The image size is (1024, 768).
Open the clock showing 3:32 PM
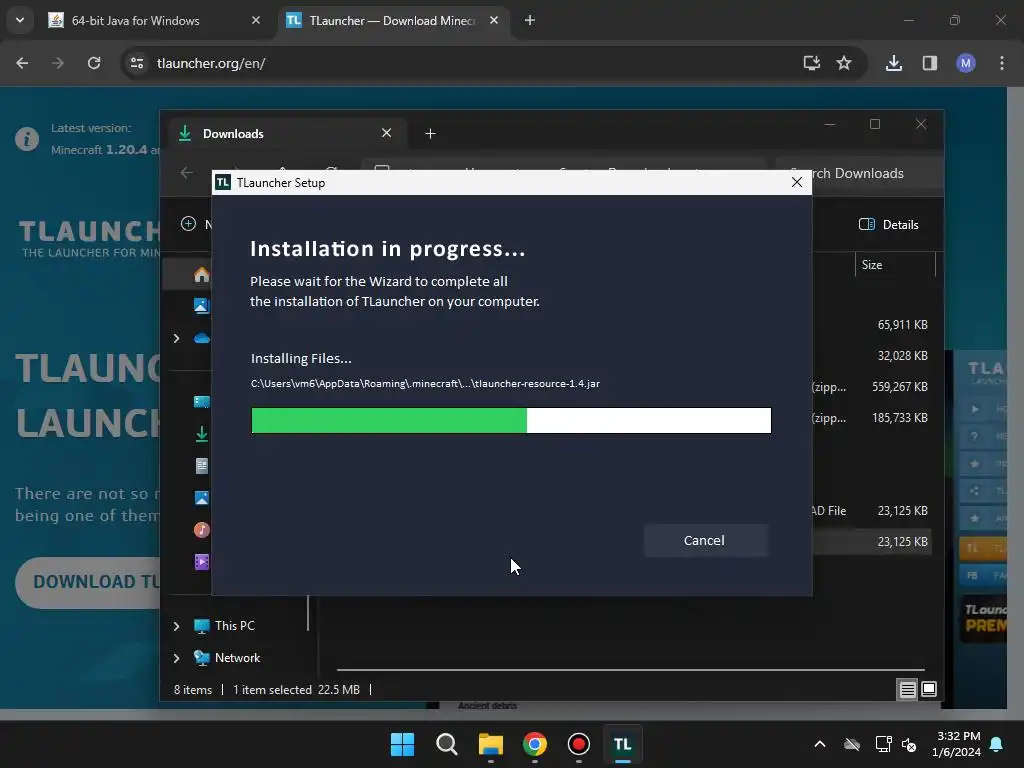pyautogui.click(x=957, y=744)
